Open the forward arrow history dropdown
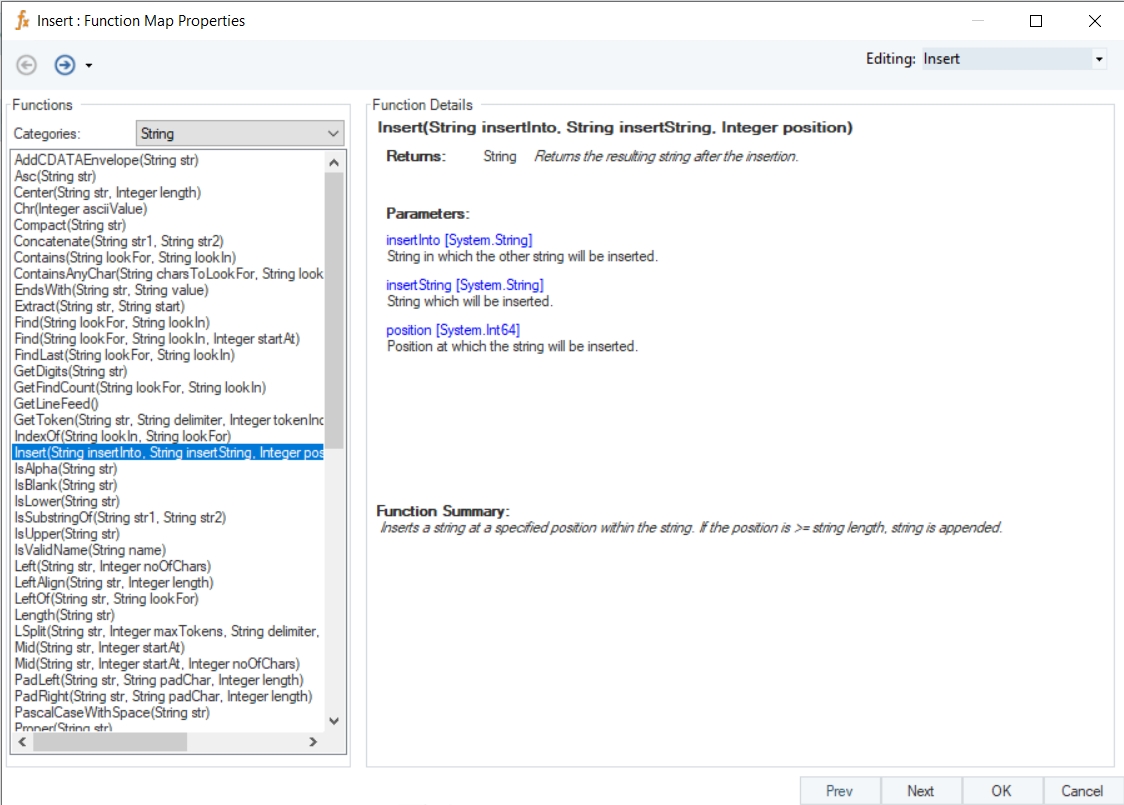 [x=89, y=66]
